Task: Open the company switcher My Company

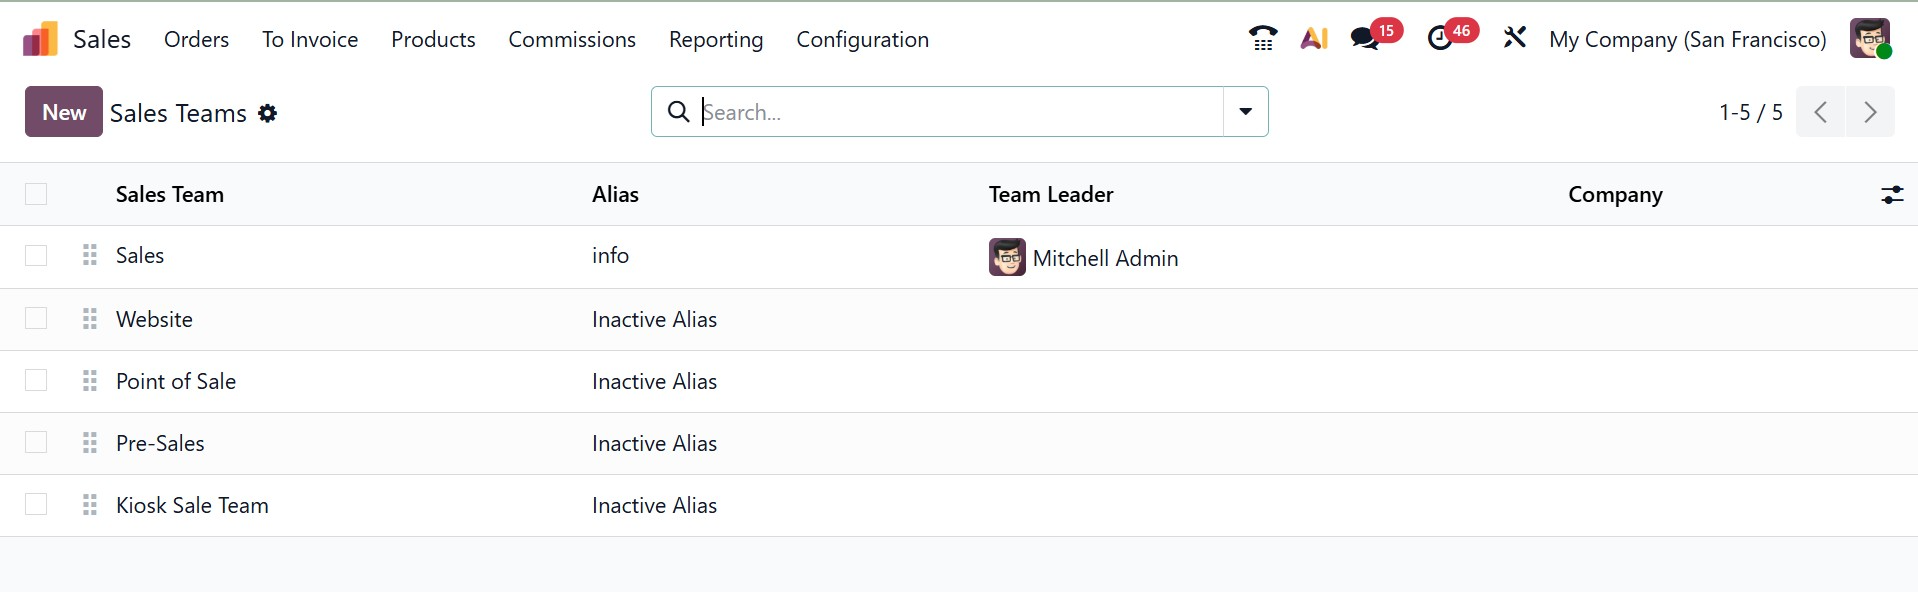Action: coord(1687,40)
